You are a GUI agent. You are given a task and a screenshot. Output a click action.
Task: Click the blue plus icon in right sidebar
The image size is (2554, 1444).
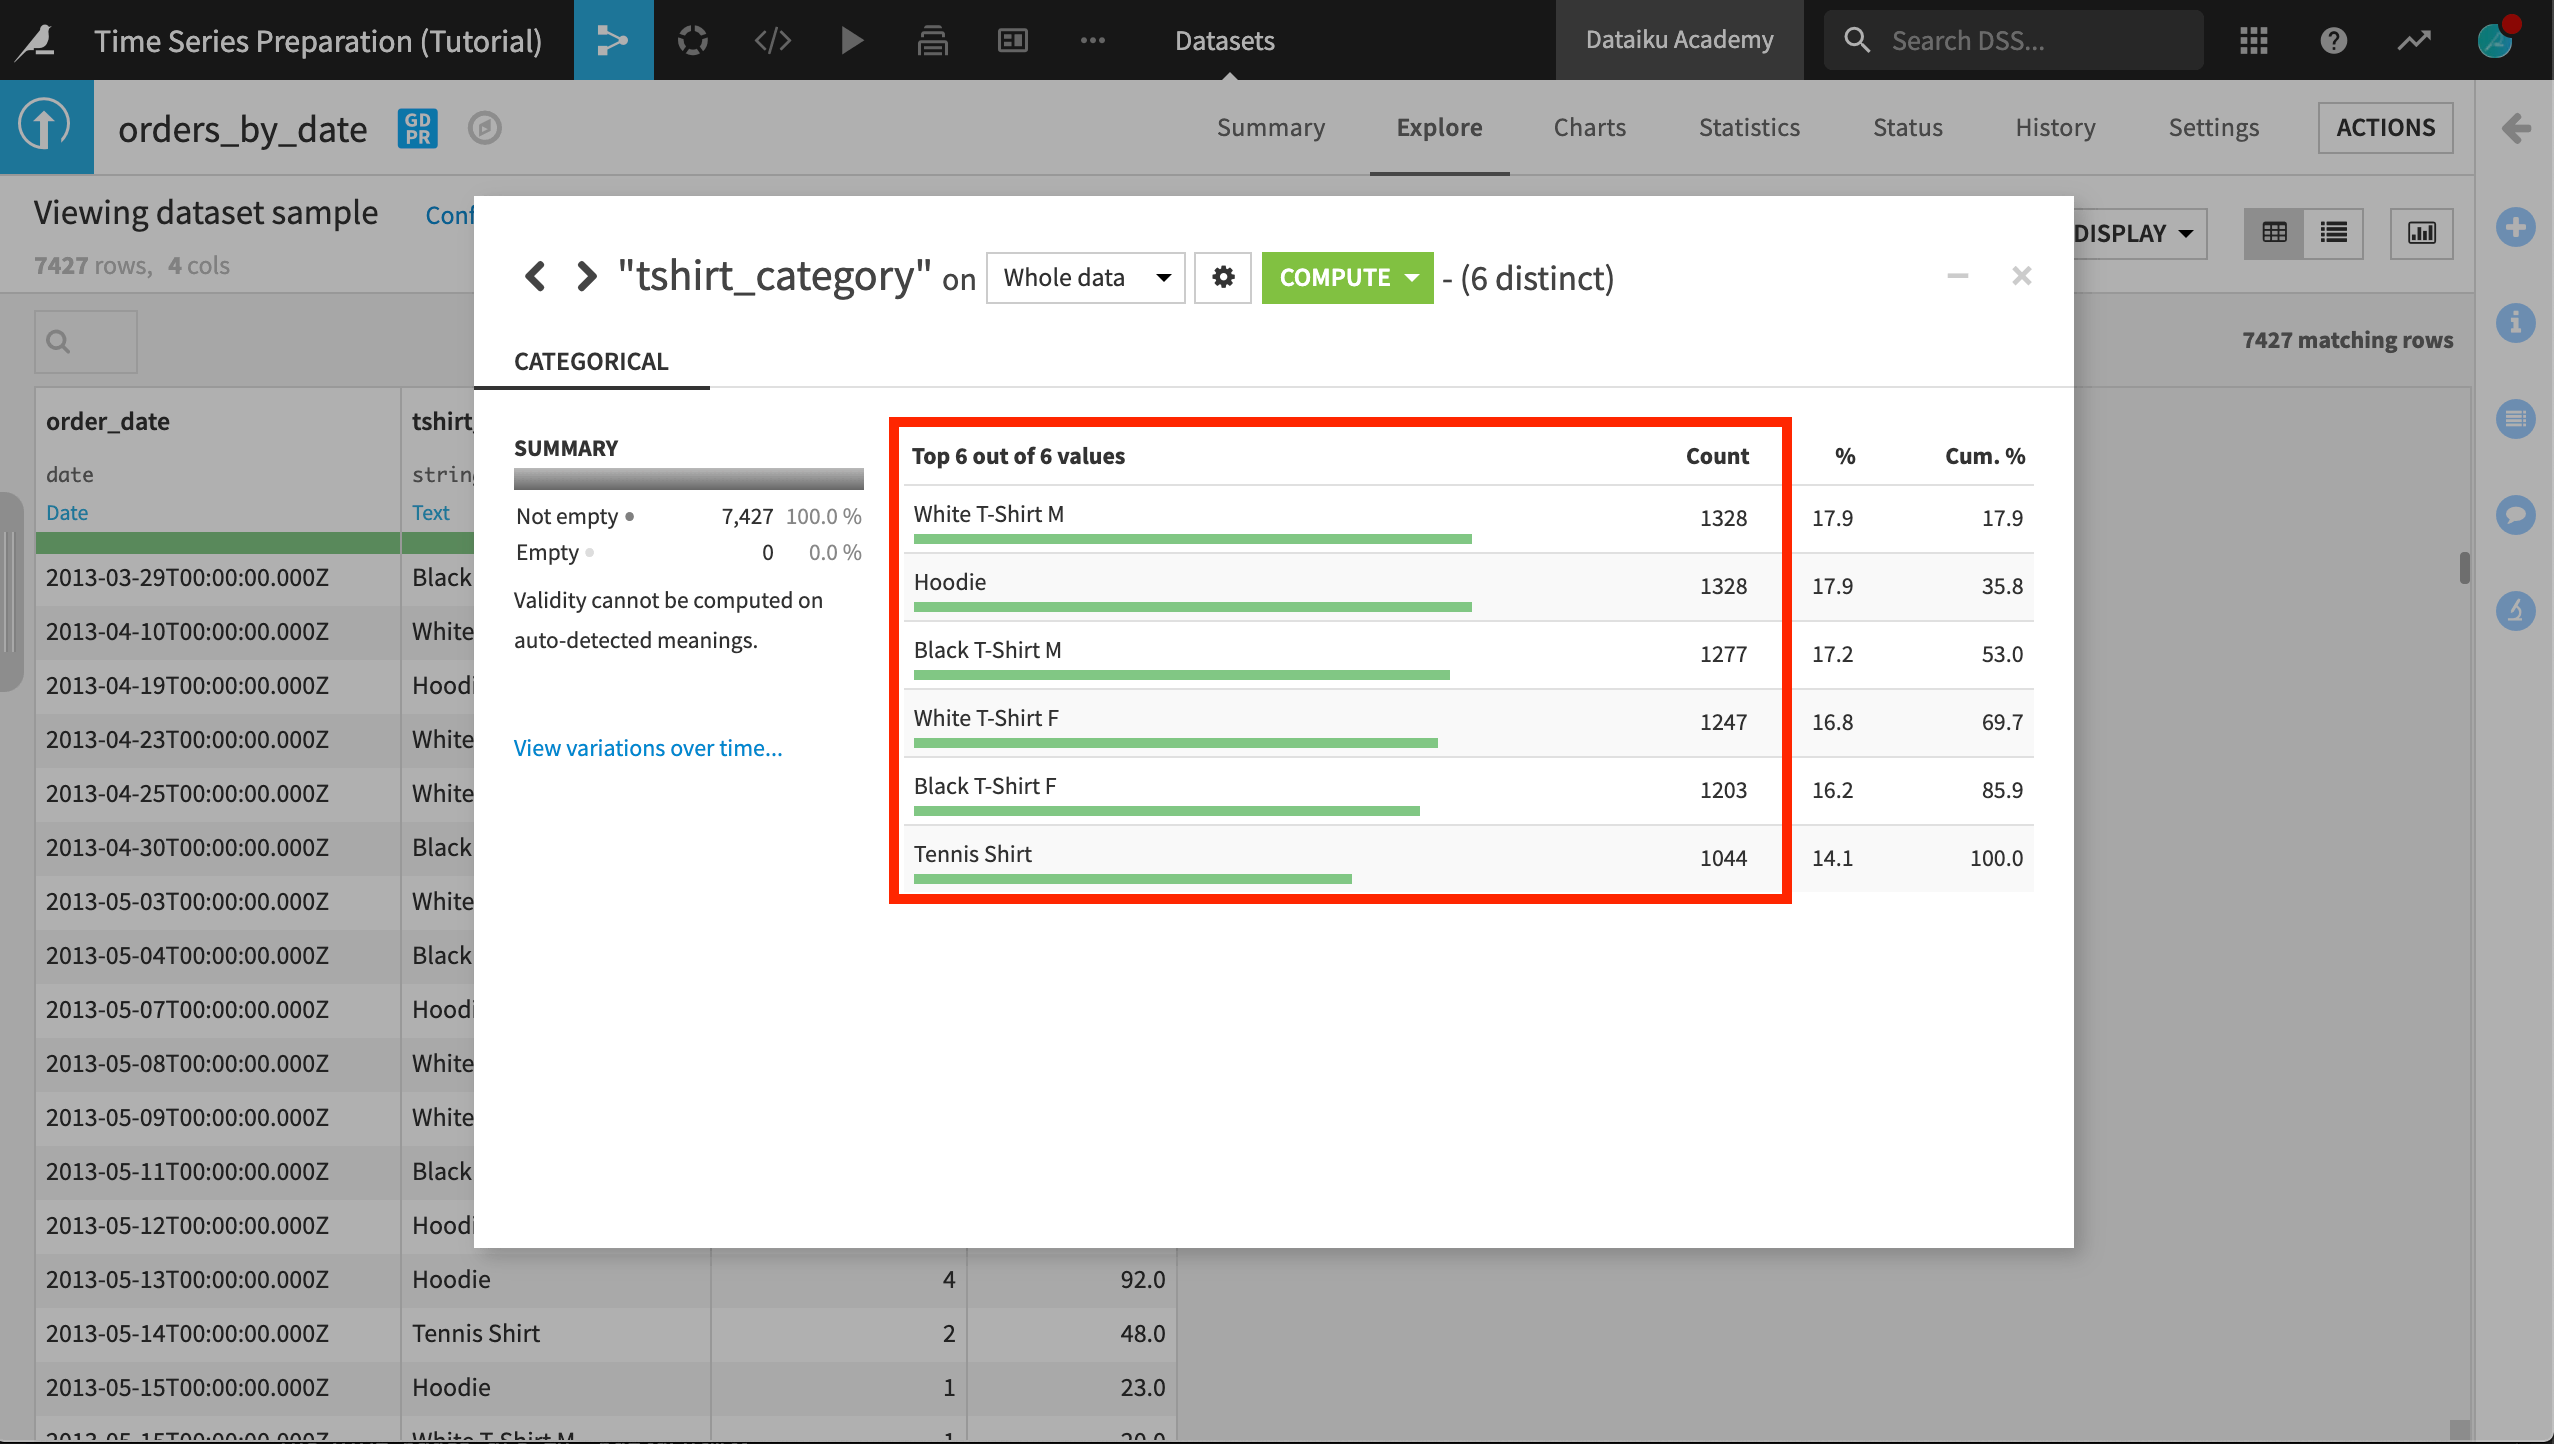tap(2516, 227)
